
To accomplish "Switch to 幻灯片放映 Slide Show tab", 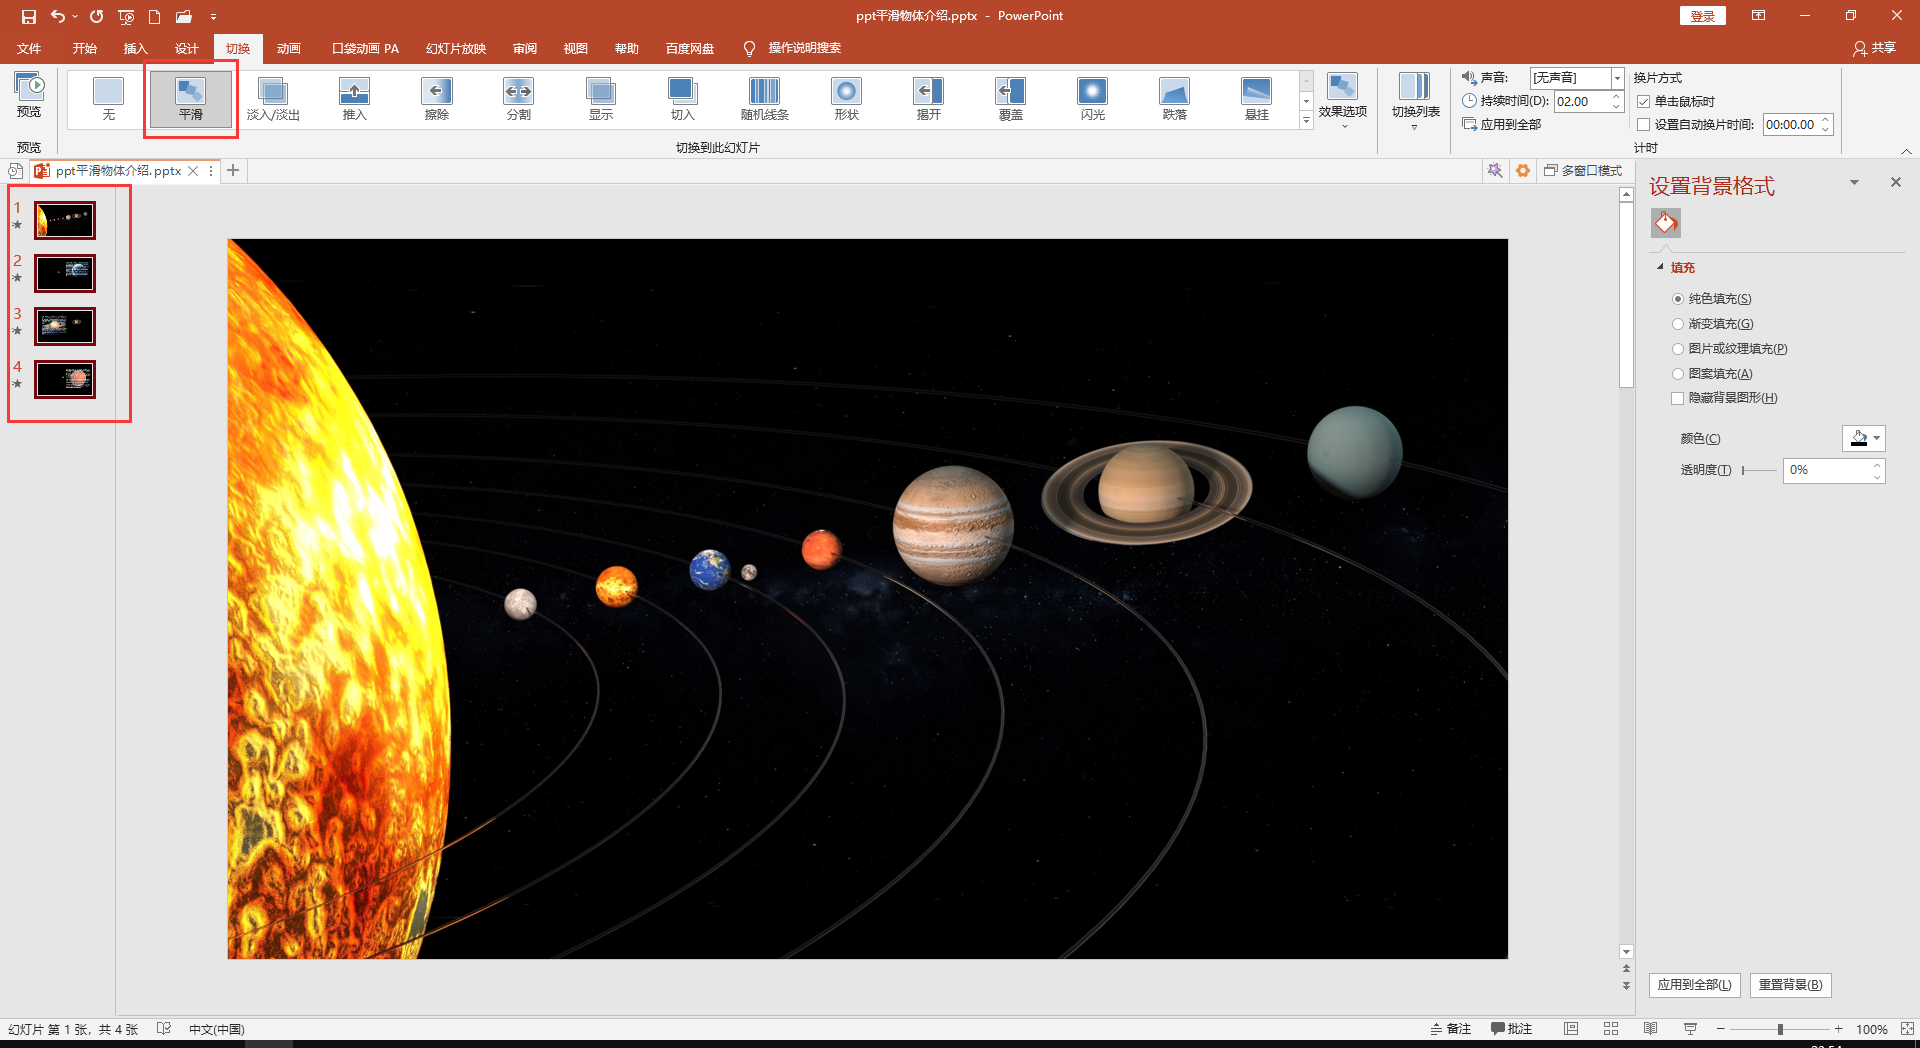I will point(456,48).
